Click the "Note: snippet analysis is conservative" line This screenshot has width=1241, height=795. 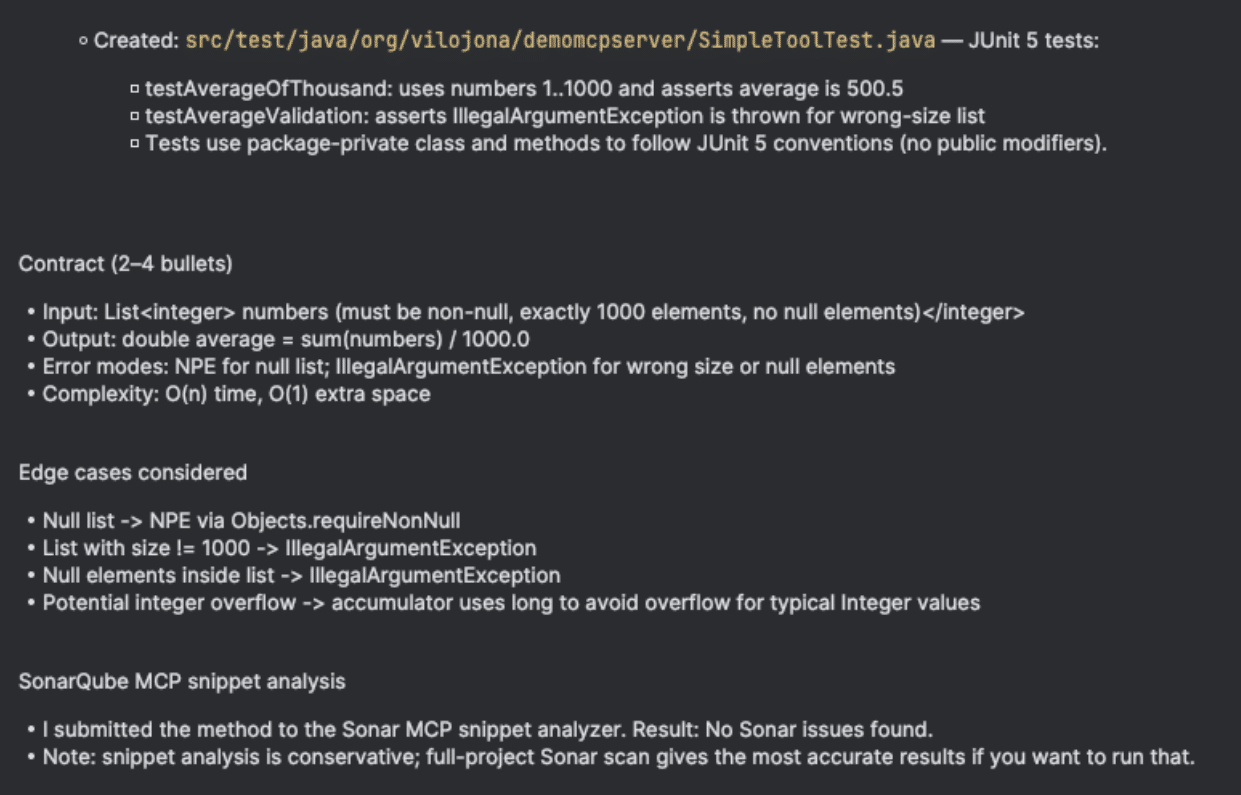pyautogui.click(x=618, y=756)
